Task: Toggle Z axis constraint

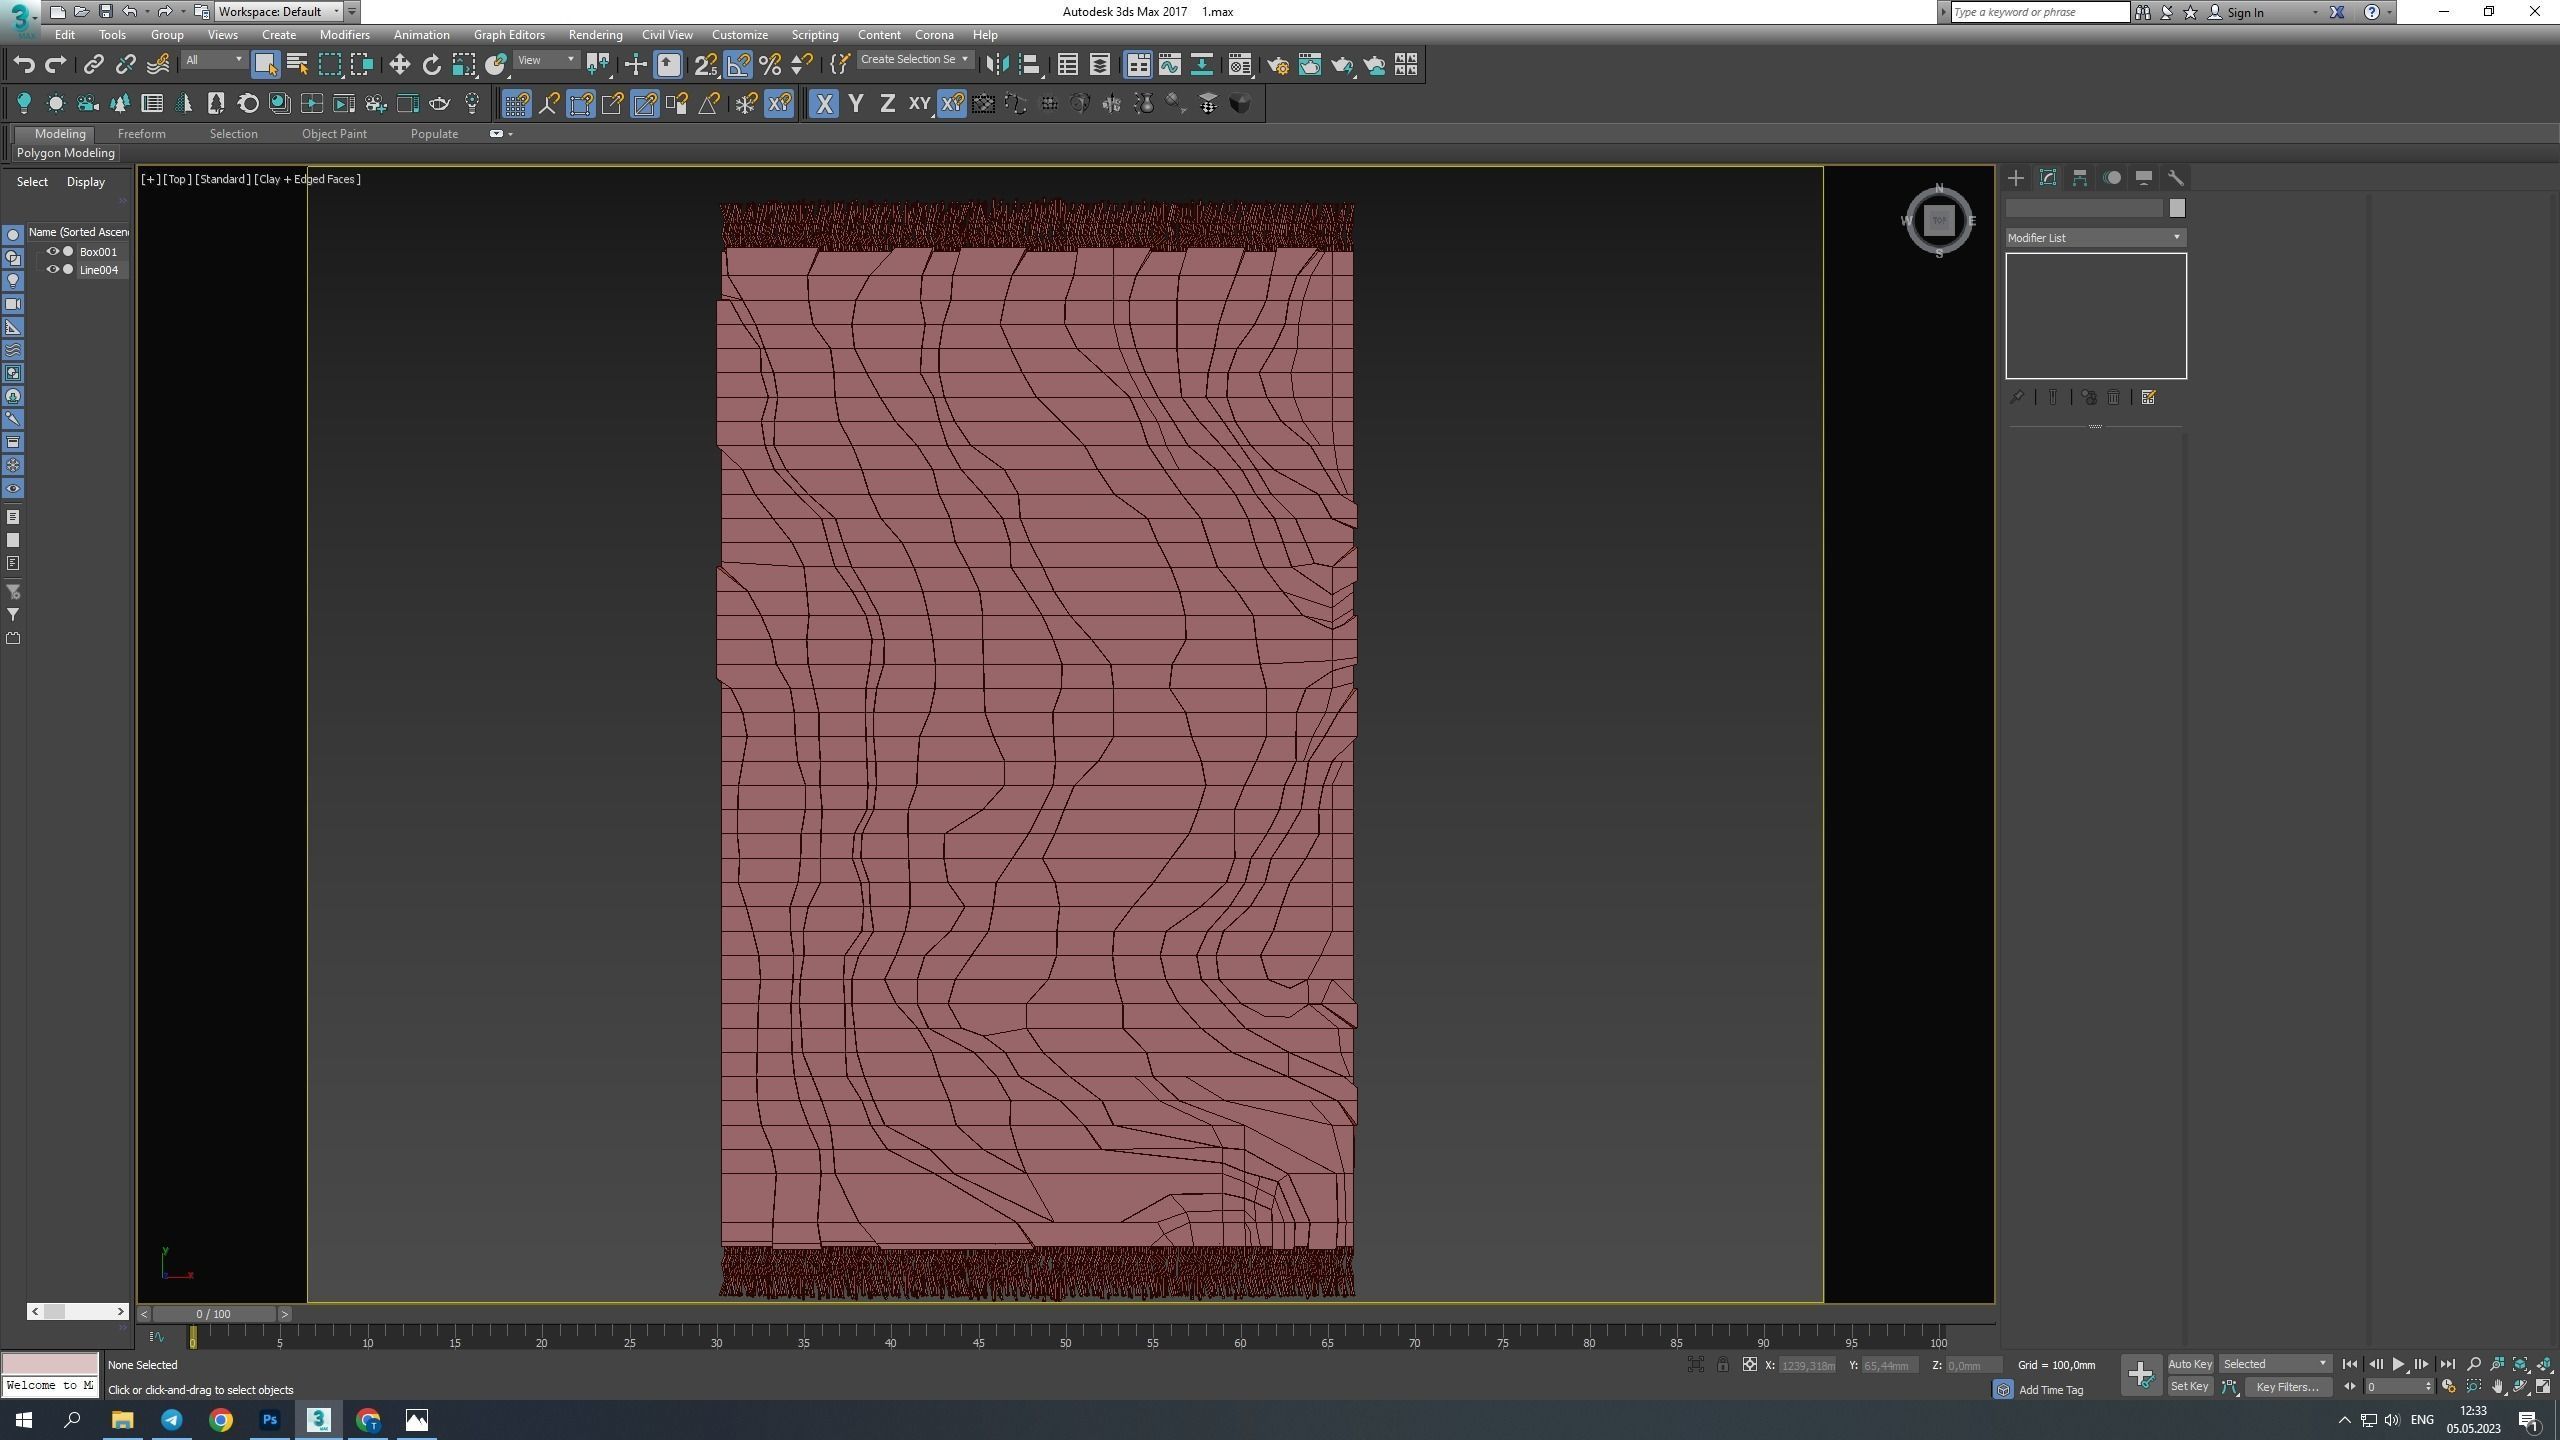Action: tap(887, 104)
